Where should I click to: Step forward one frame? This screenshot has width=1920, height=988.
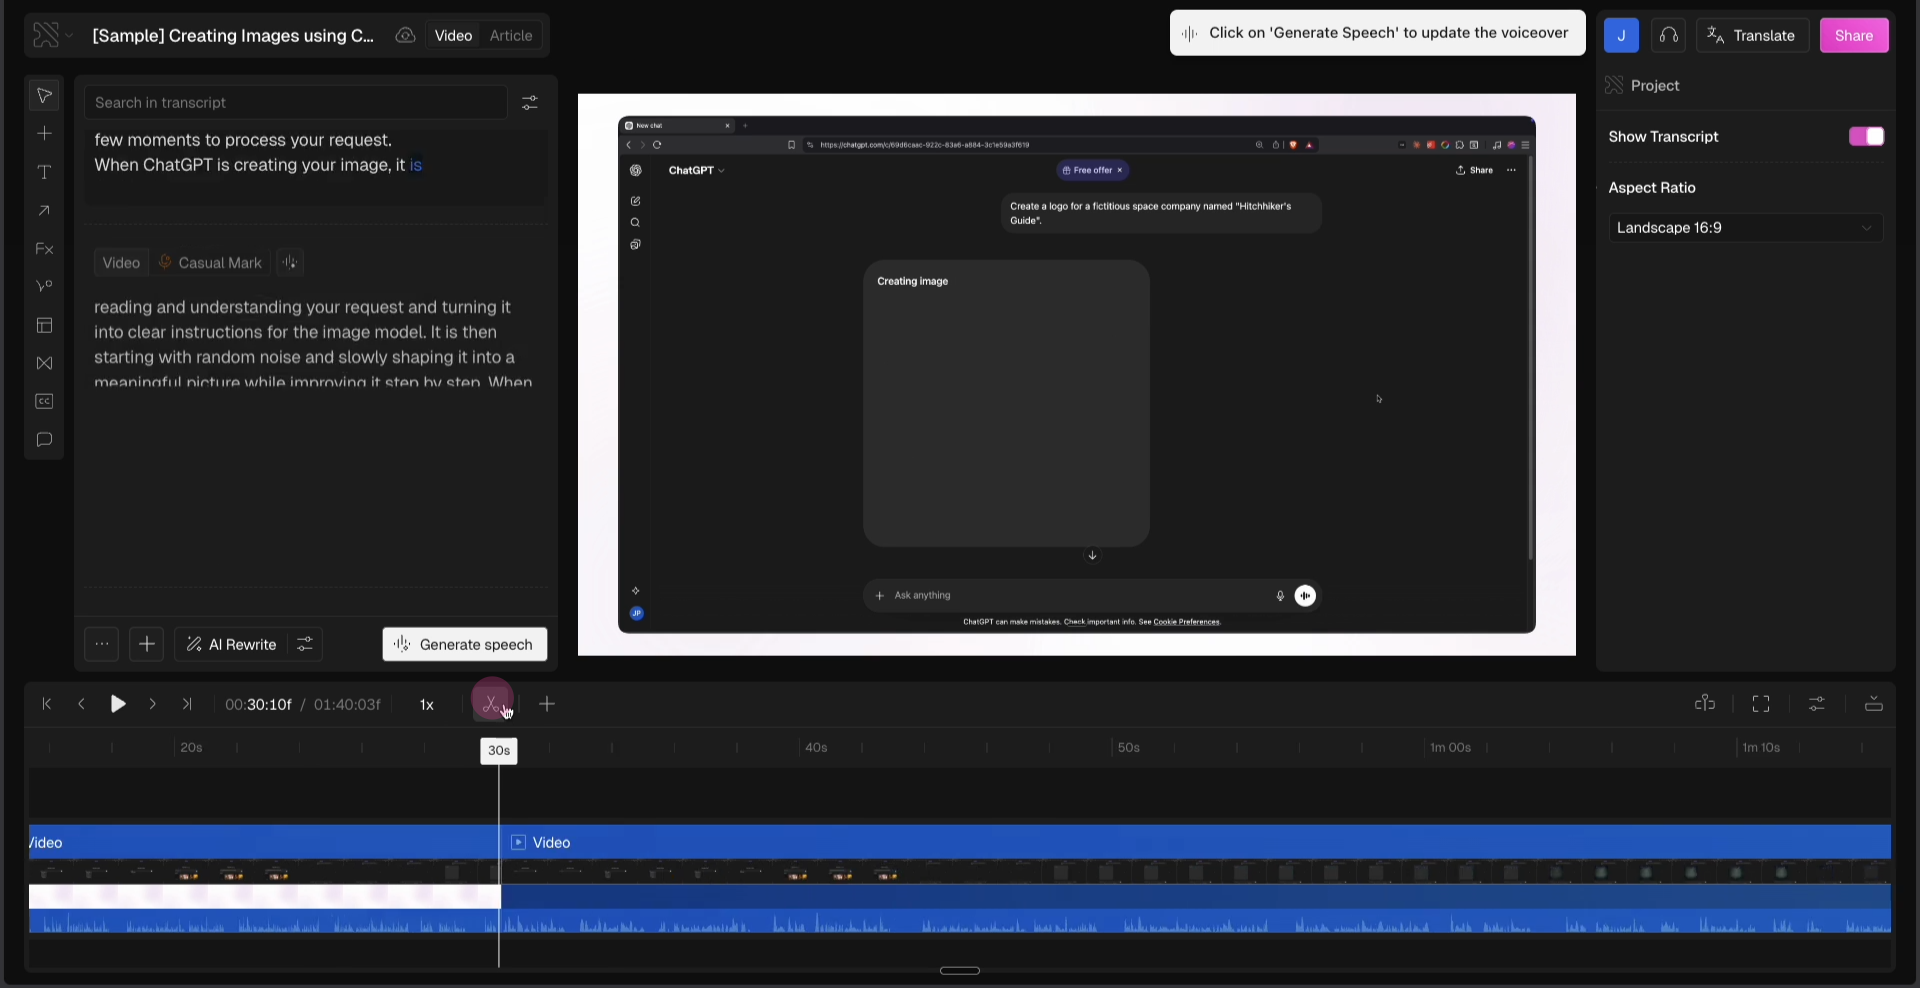pos(152,704)
